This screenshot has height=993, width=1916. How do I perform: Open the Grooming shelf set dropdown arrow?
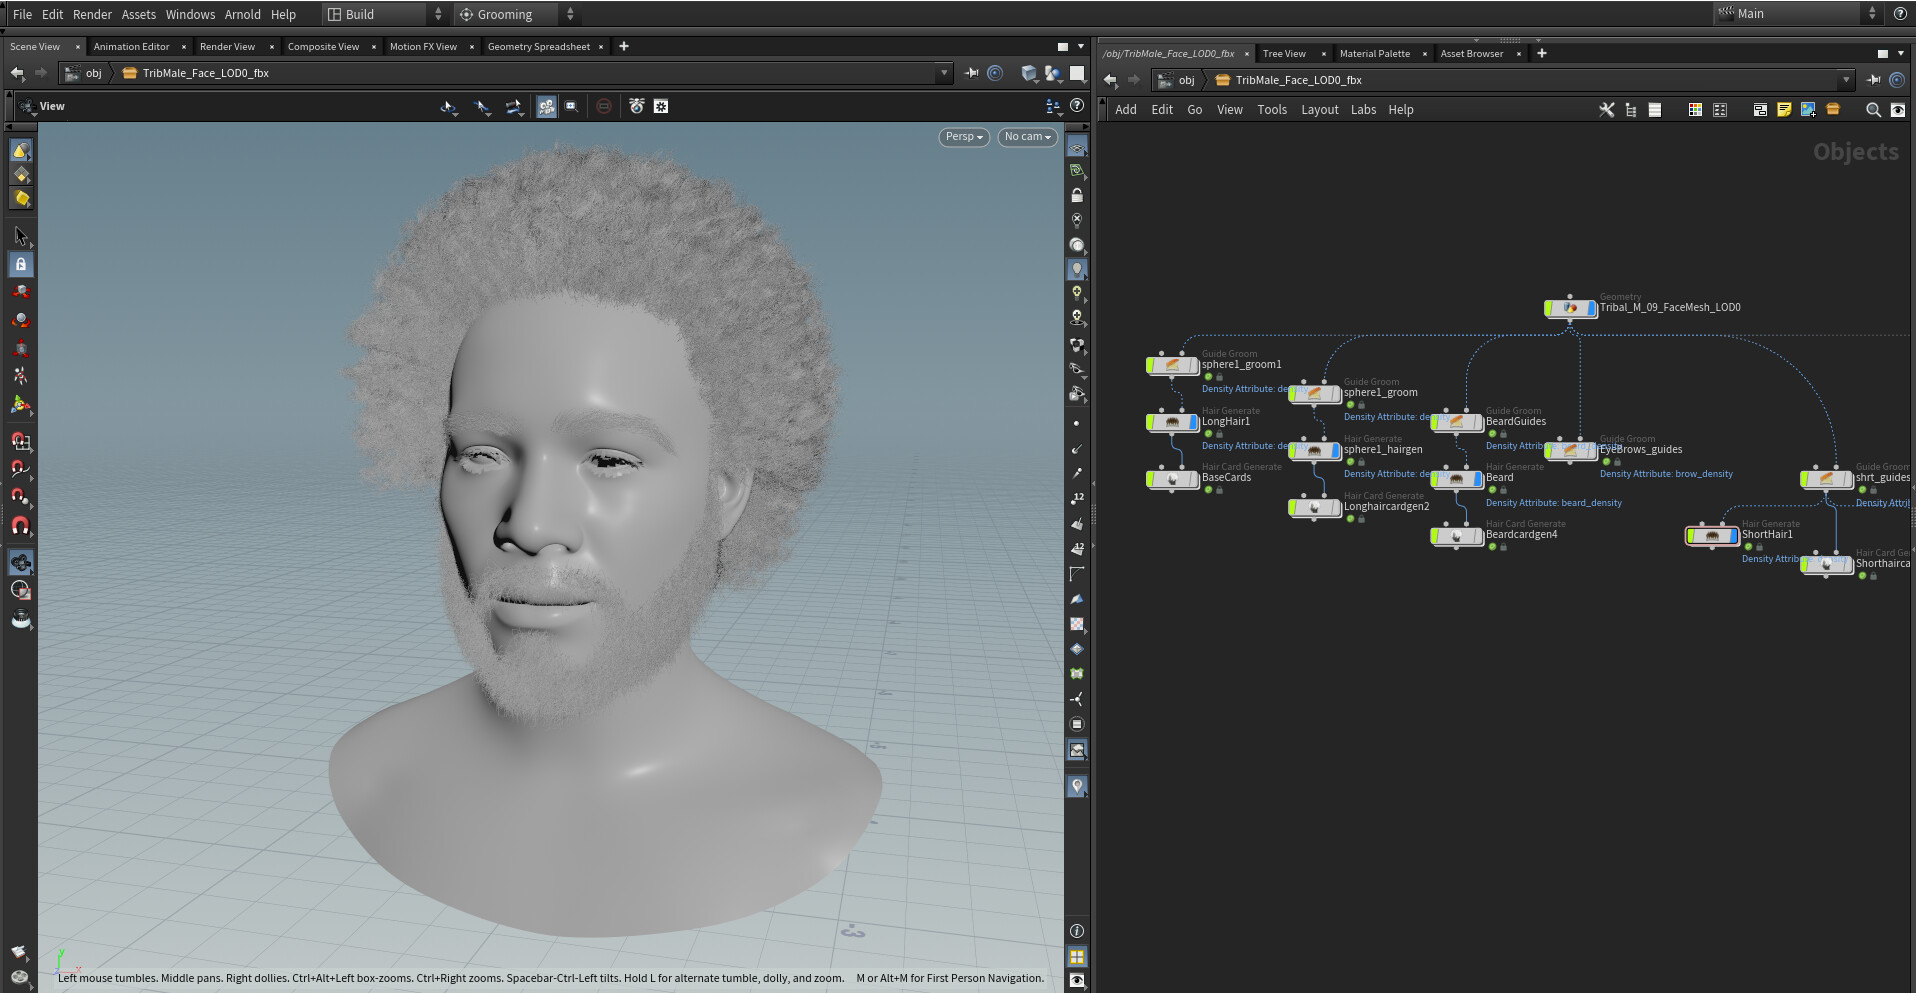coord(570,14)
